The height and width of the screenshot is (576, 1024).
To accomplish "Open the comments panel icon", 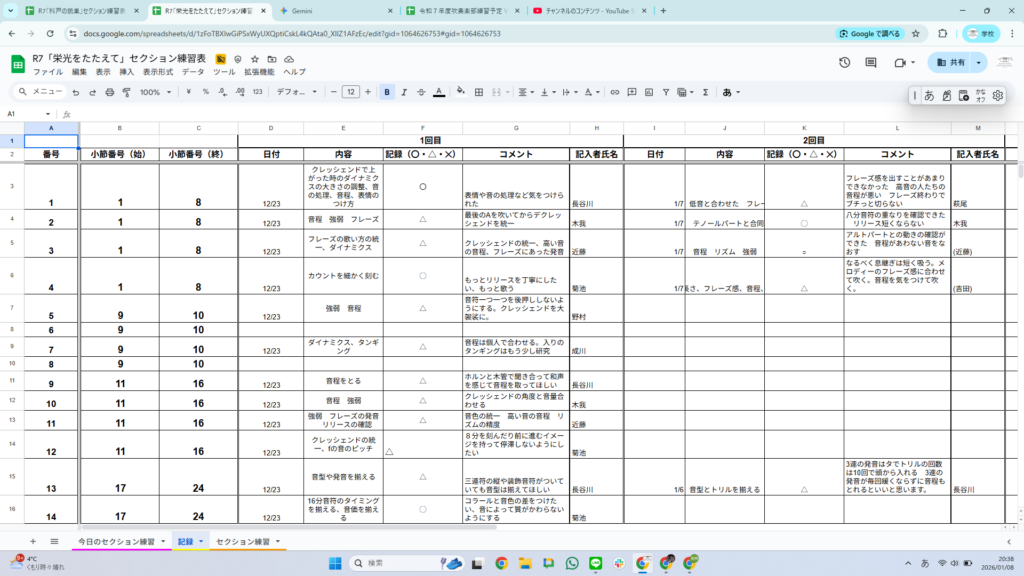I will click(871, 62).
